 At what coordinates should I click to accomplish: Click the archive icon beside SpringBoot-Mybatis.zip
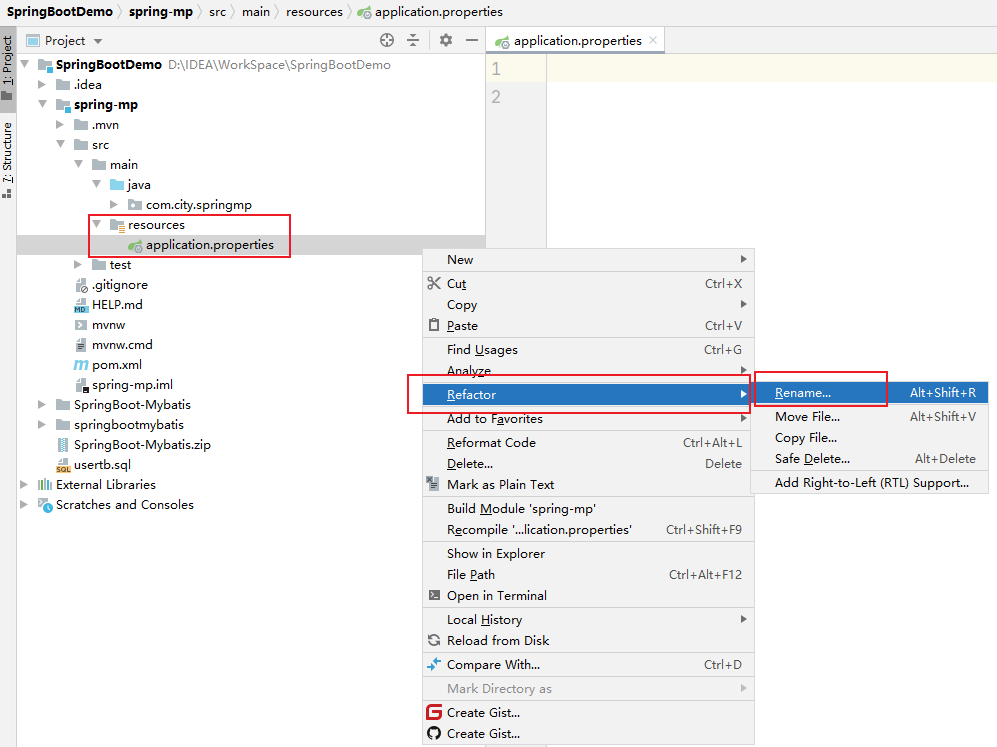[x=62, y=444]
